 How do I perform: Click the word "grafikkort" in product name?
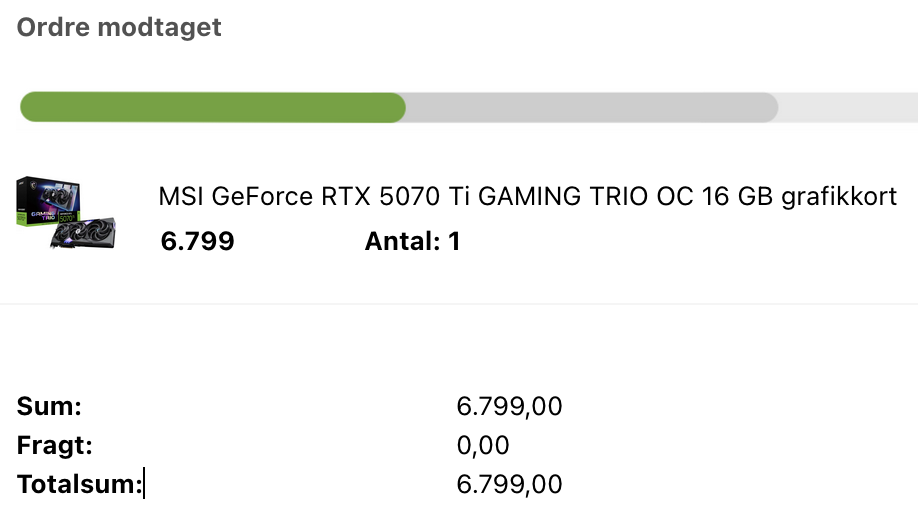839,197
